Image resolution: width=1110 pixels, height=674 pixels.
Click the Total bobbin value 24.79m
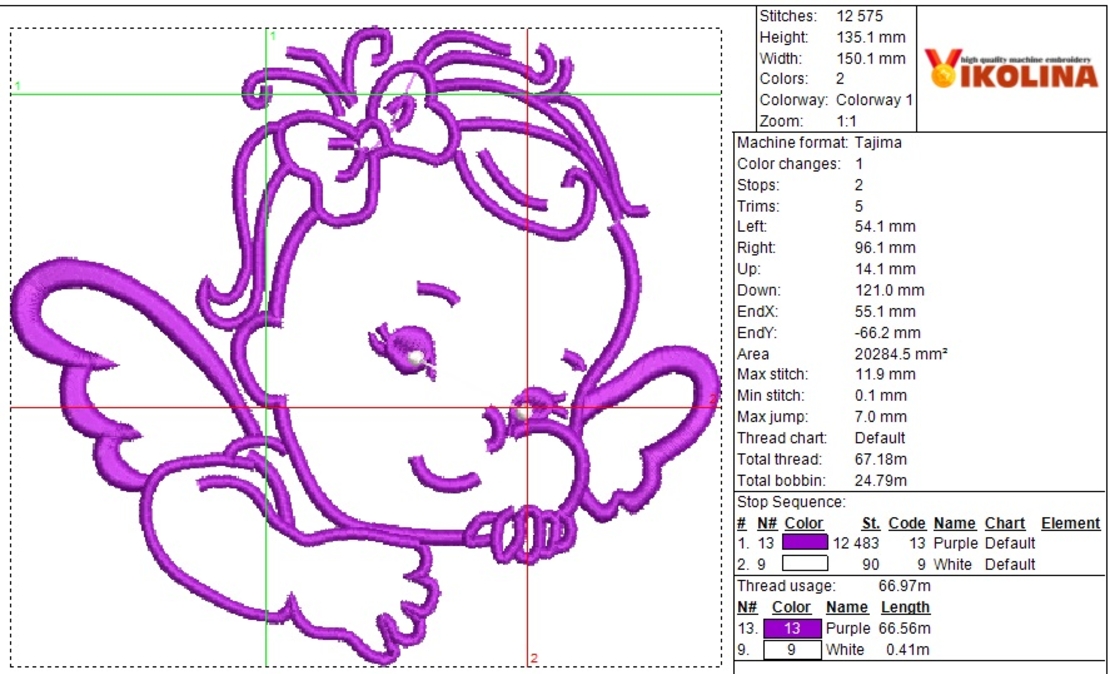(x=881, y=480)
